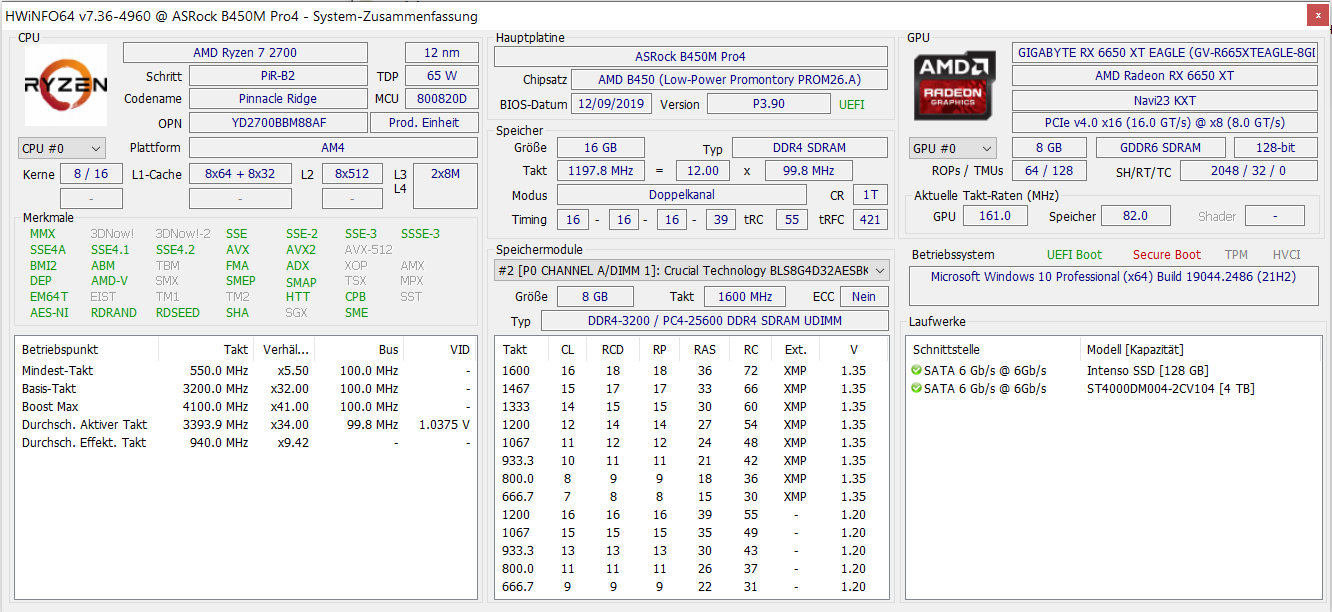Click the UEFI Boot indicator
1332x612 pixels.
coord(1074,255)
